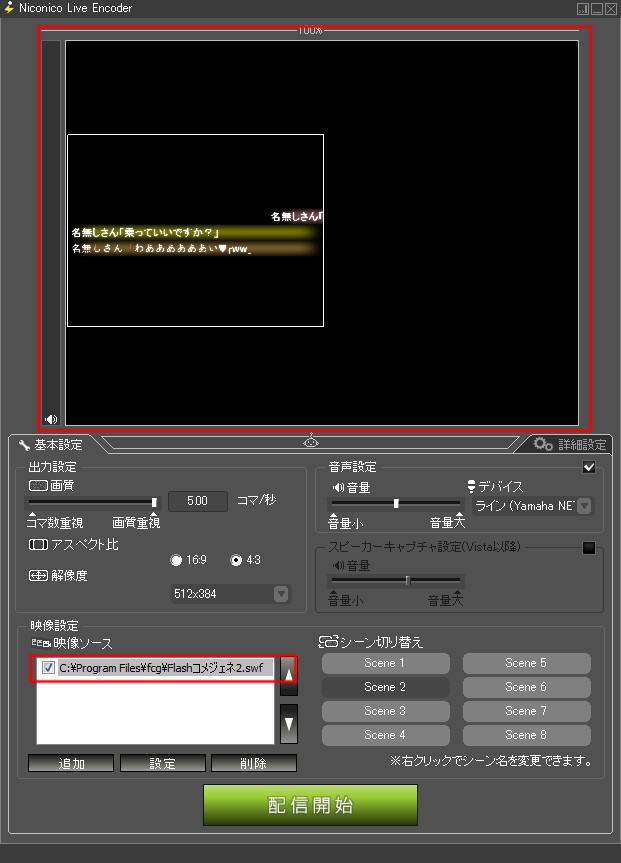Select the 16:9 aspect ratio
621x863 pixels.
pyautogui.click(x=177, y=560)
